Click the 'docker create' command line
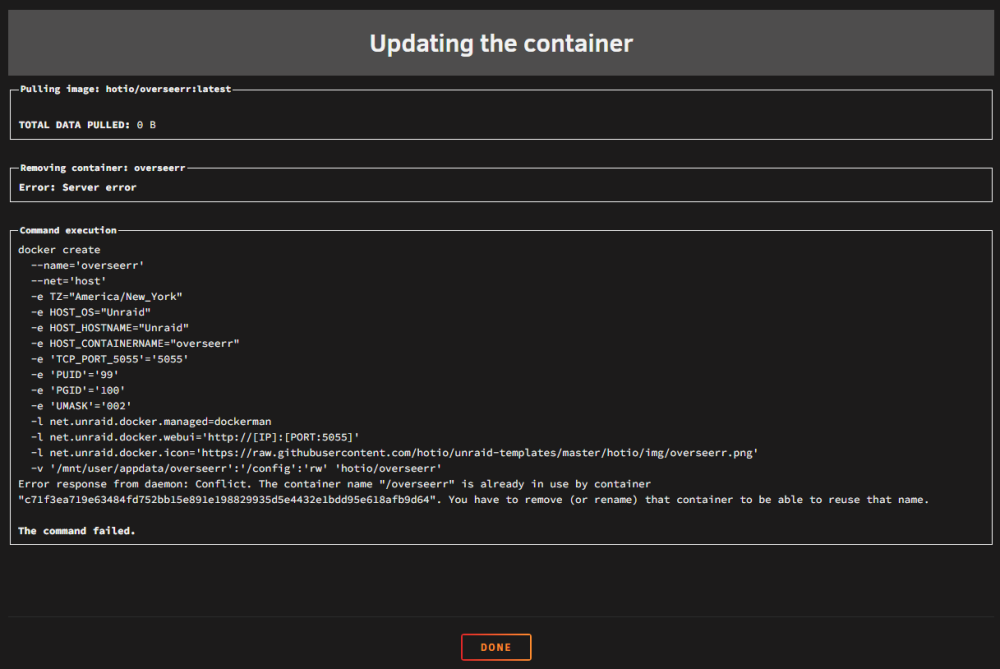 pos(59,250)
